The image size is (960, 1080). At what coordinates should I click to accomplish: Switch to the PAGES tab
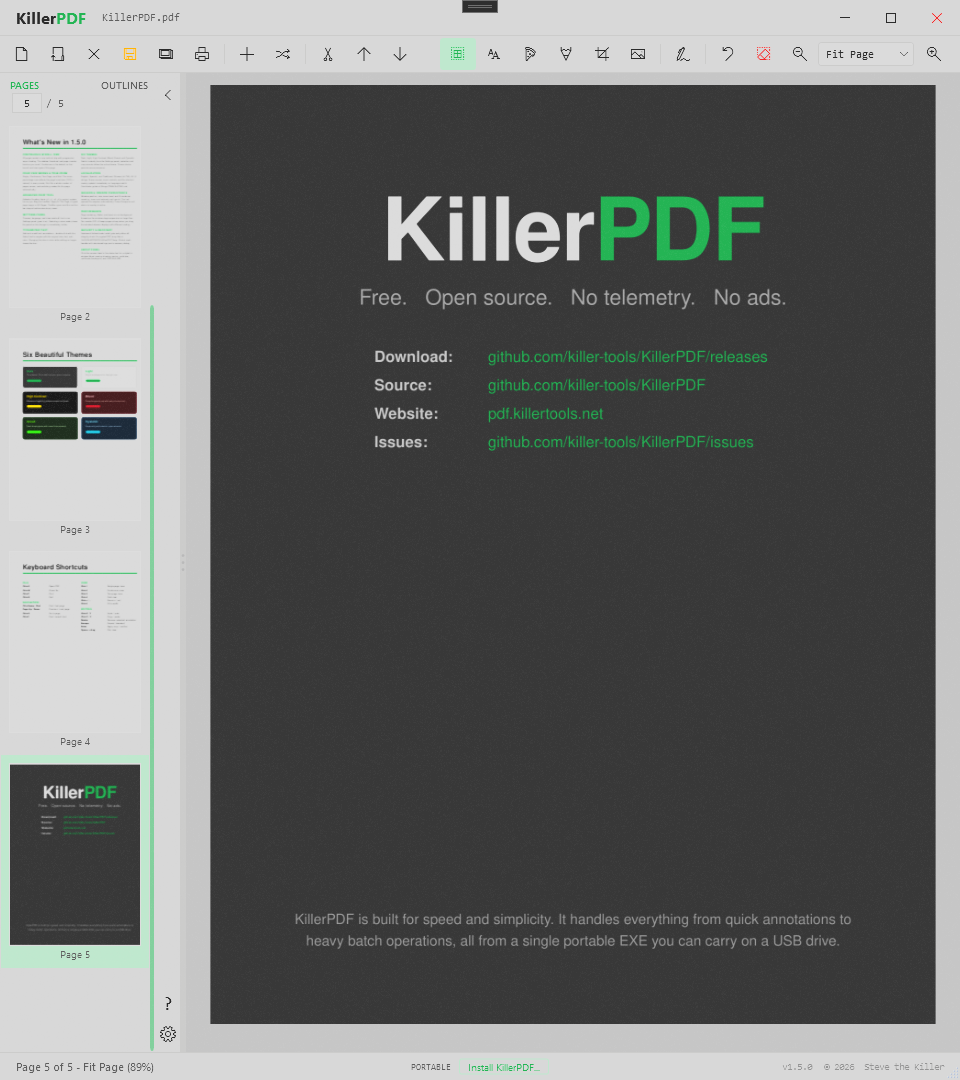[25, 85]
